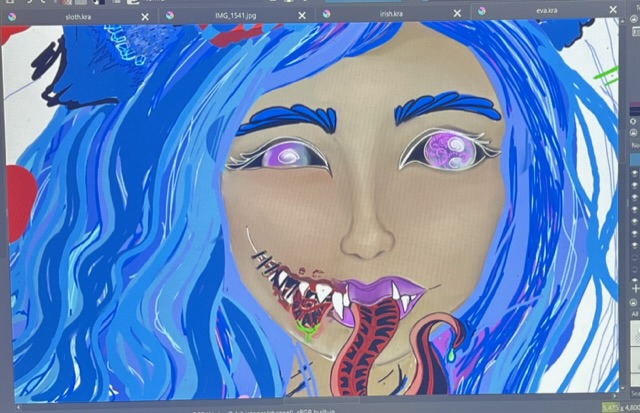This screenshot has width=640, height=413.
Task: Click the Krita file icon on sloth.kra tab
Action: (12, 17)
